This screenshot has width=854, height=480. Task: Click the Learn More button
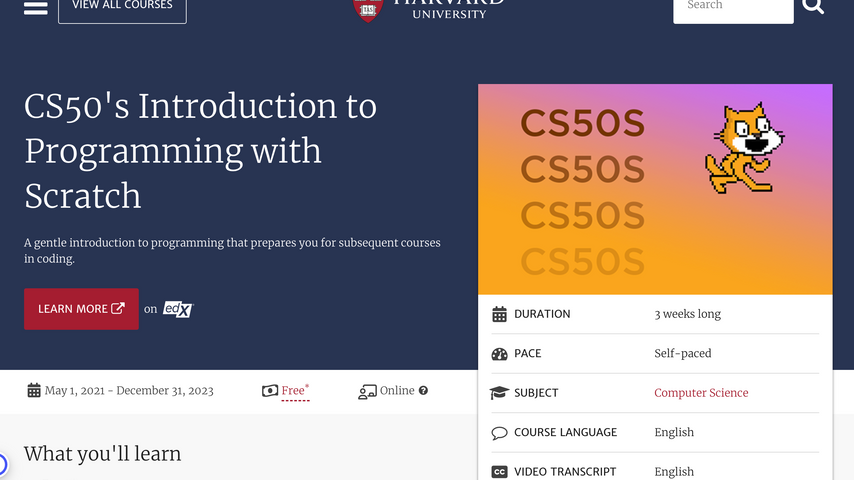[81, 309]
